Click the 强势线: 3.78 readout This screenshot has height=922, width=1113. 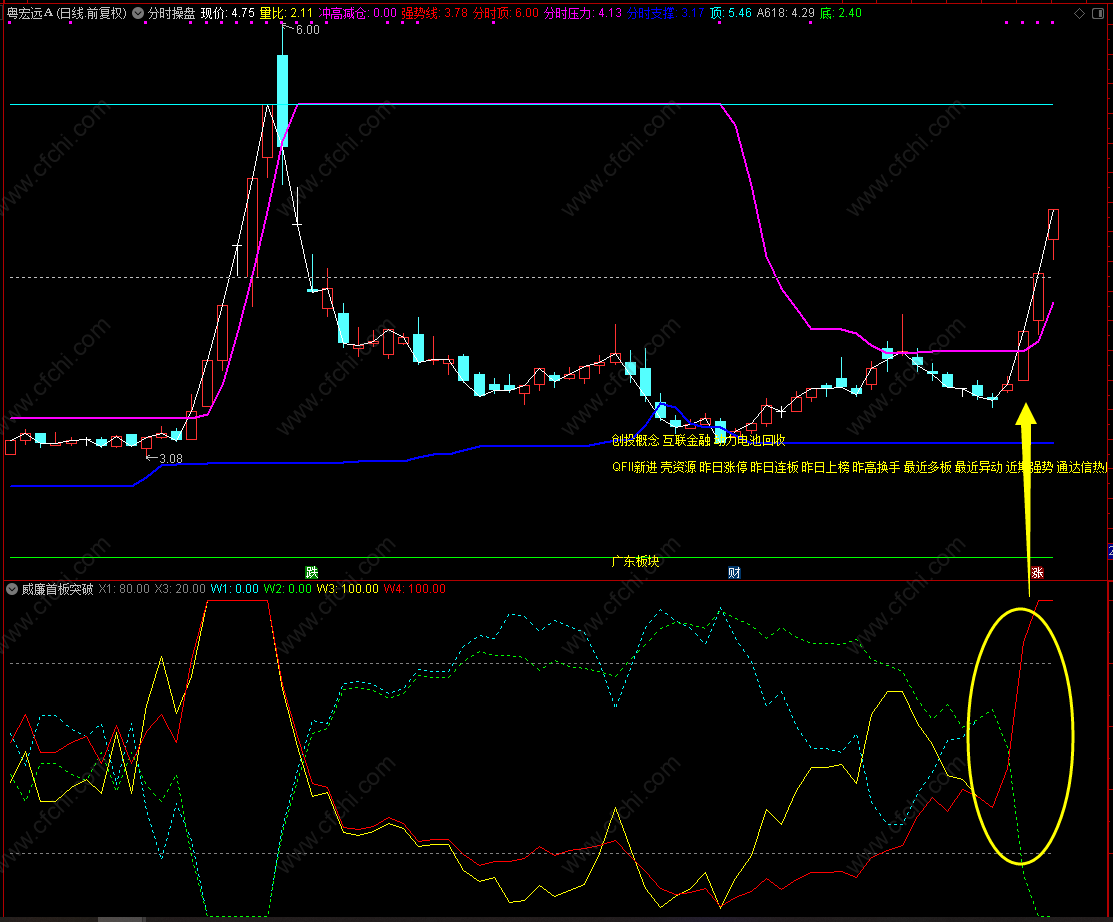[434, 13]
